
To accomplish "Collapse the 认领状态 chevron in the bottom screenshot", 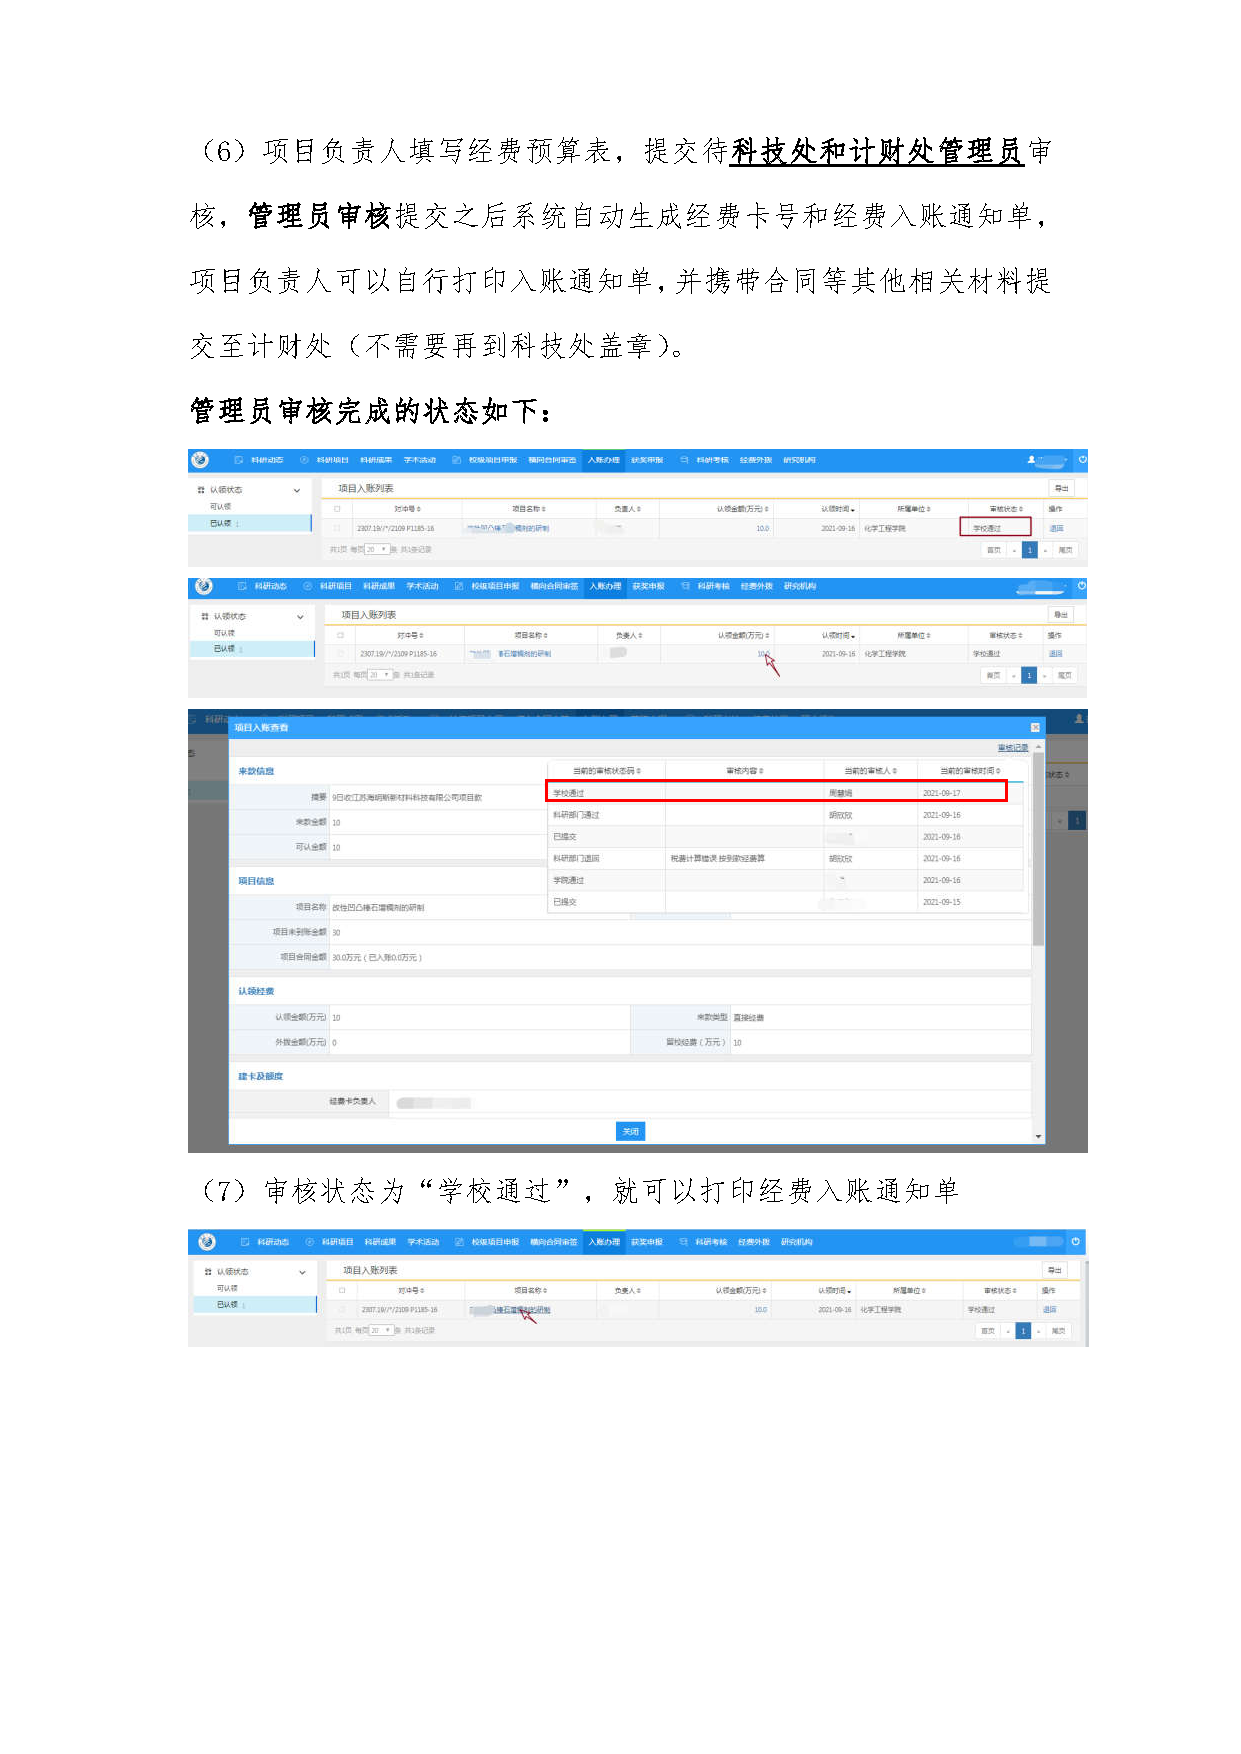I will point(302,1272).
